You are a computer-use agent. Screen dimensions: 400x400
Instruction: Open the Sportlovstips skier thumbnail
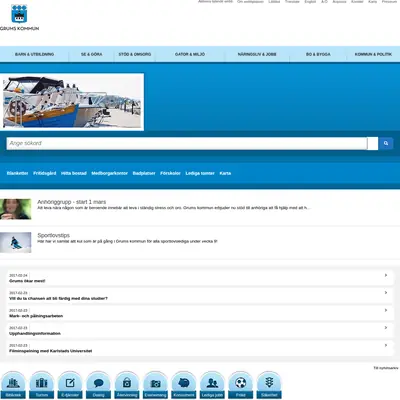(16, 242)
